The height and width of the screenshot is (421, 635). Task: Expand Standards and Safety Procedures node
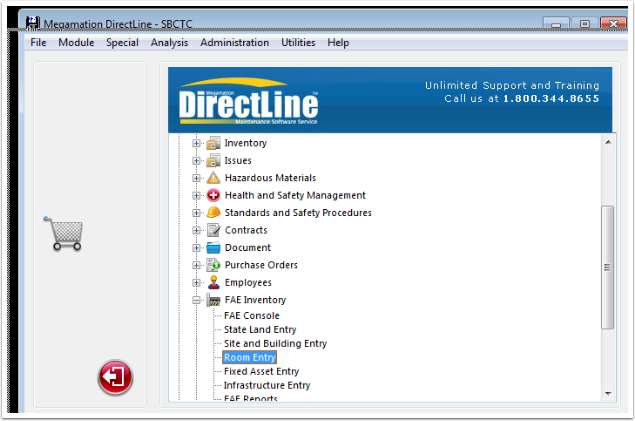(x=196, y=213)
